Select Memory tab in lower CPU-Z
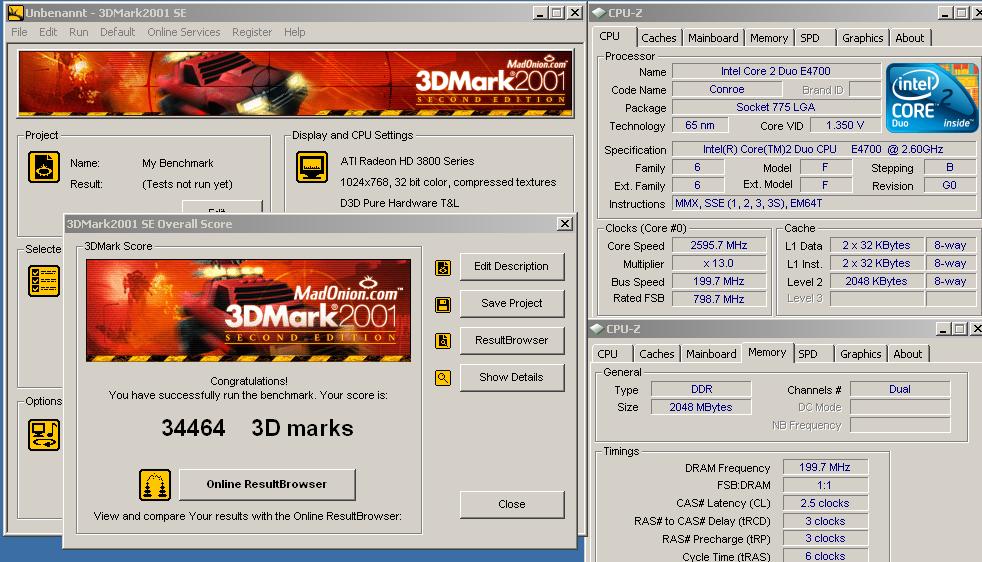 tap(767, 352)
